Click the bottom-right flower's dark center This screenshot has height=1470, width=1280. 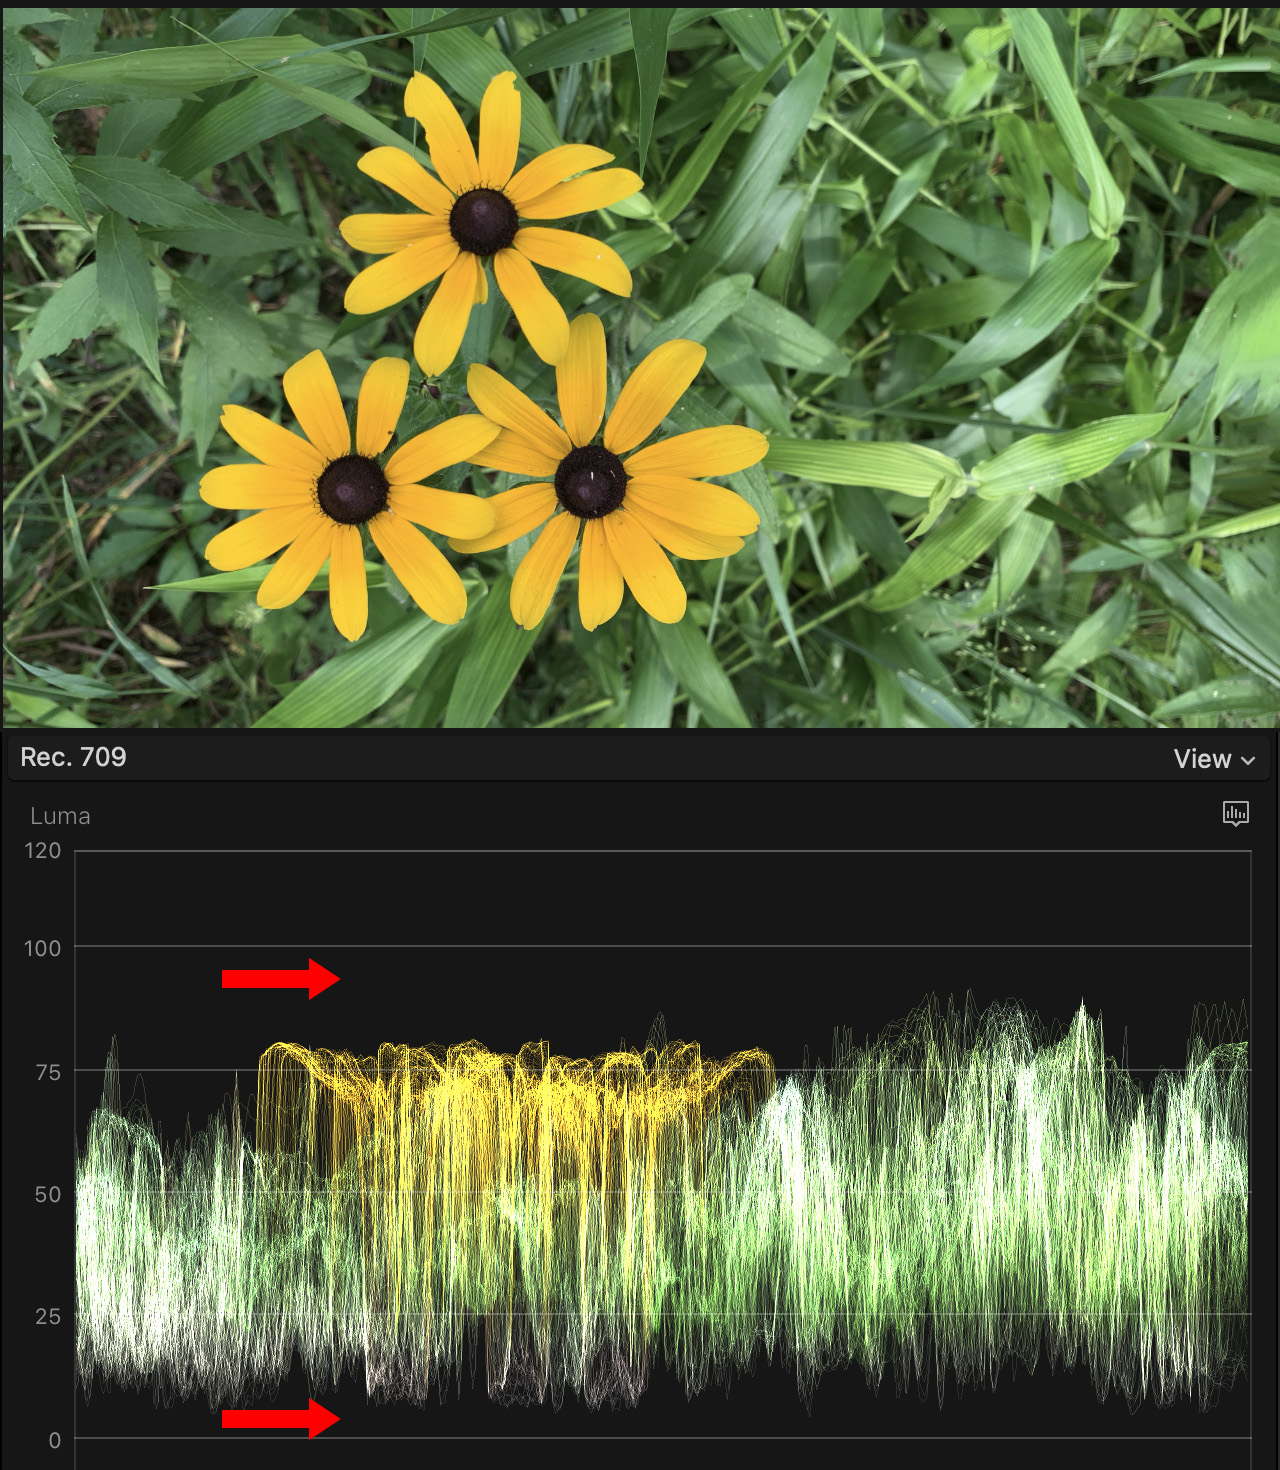tap(590, 481)
